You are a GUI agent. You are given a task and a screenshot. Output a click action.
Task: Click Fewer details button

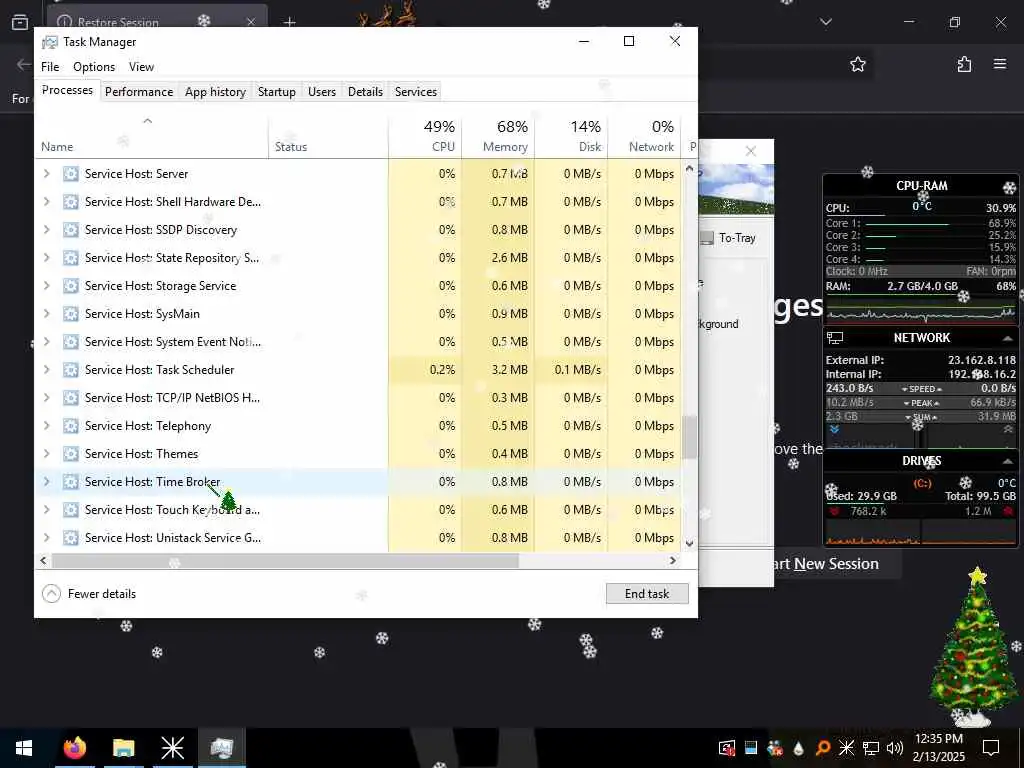click(89, 594)
